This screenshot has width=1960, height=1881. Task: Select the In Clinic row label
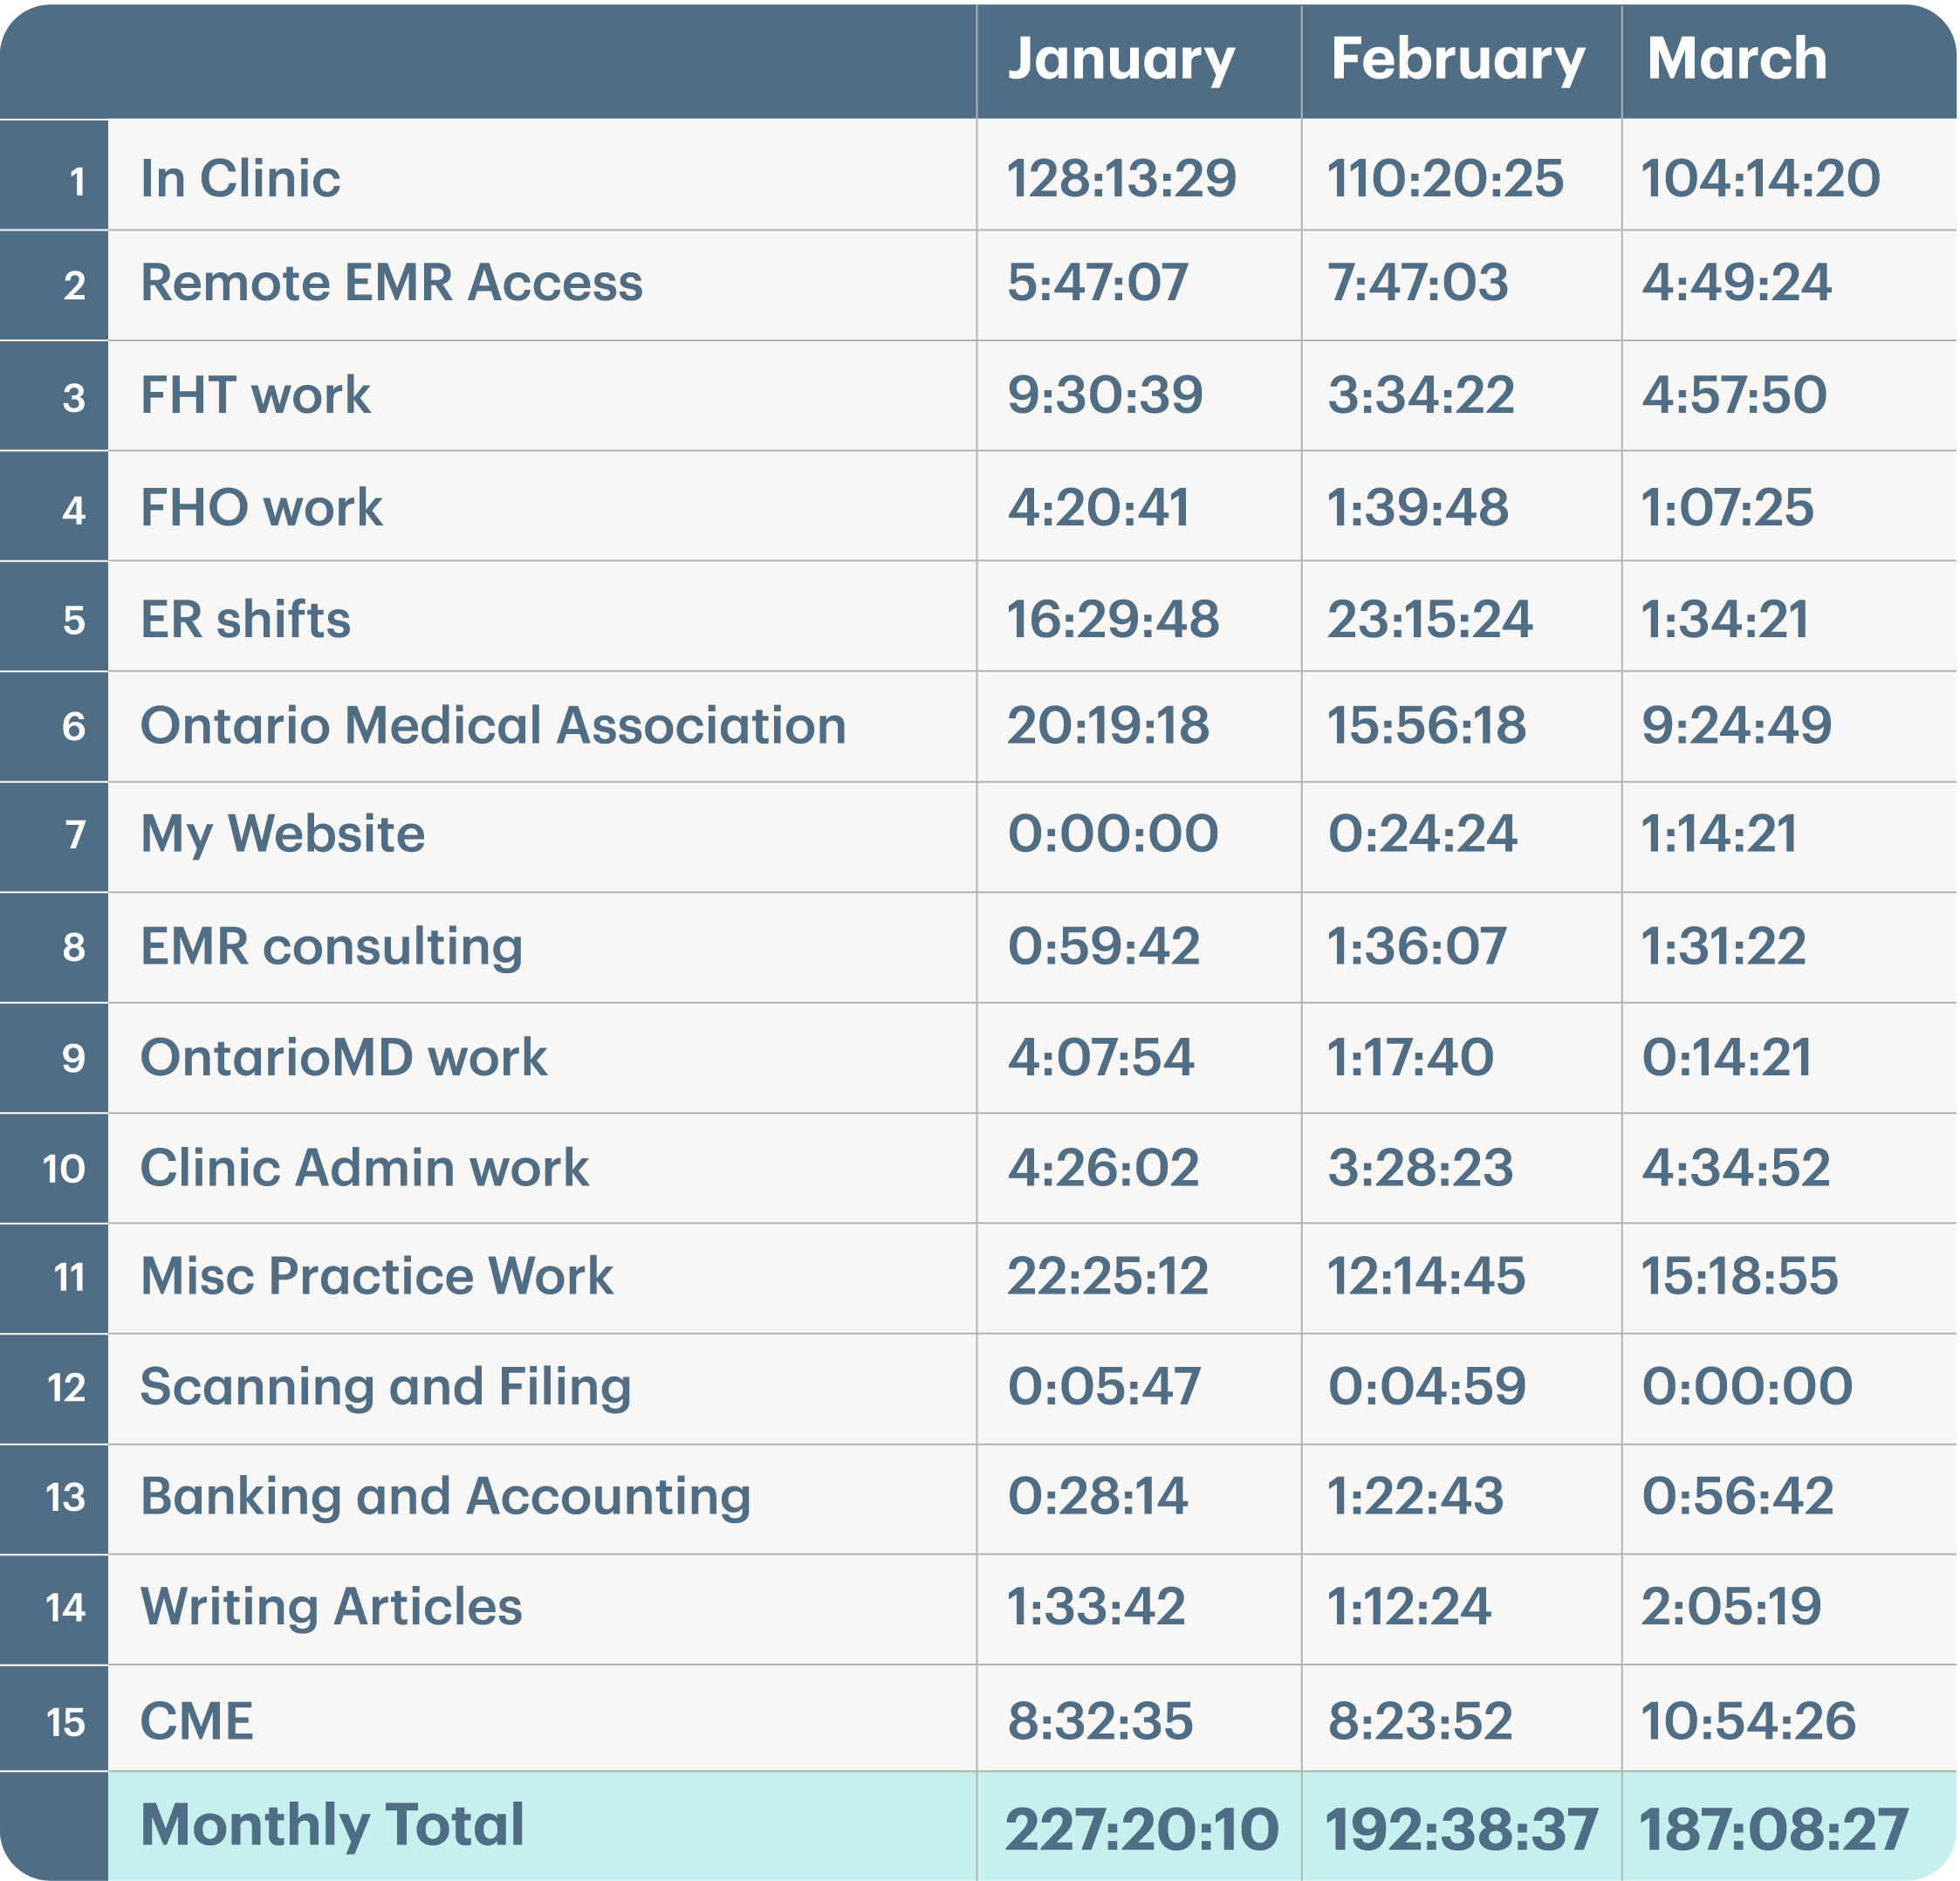240,178
